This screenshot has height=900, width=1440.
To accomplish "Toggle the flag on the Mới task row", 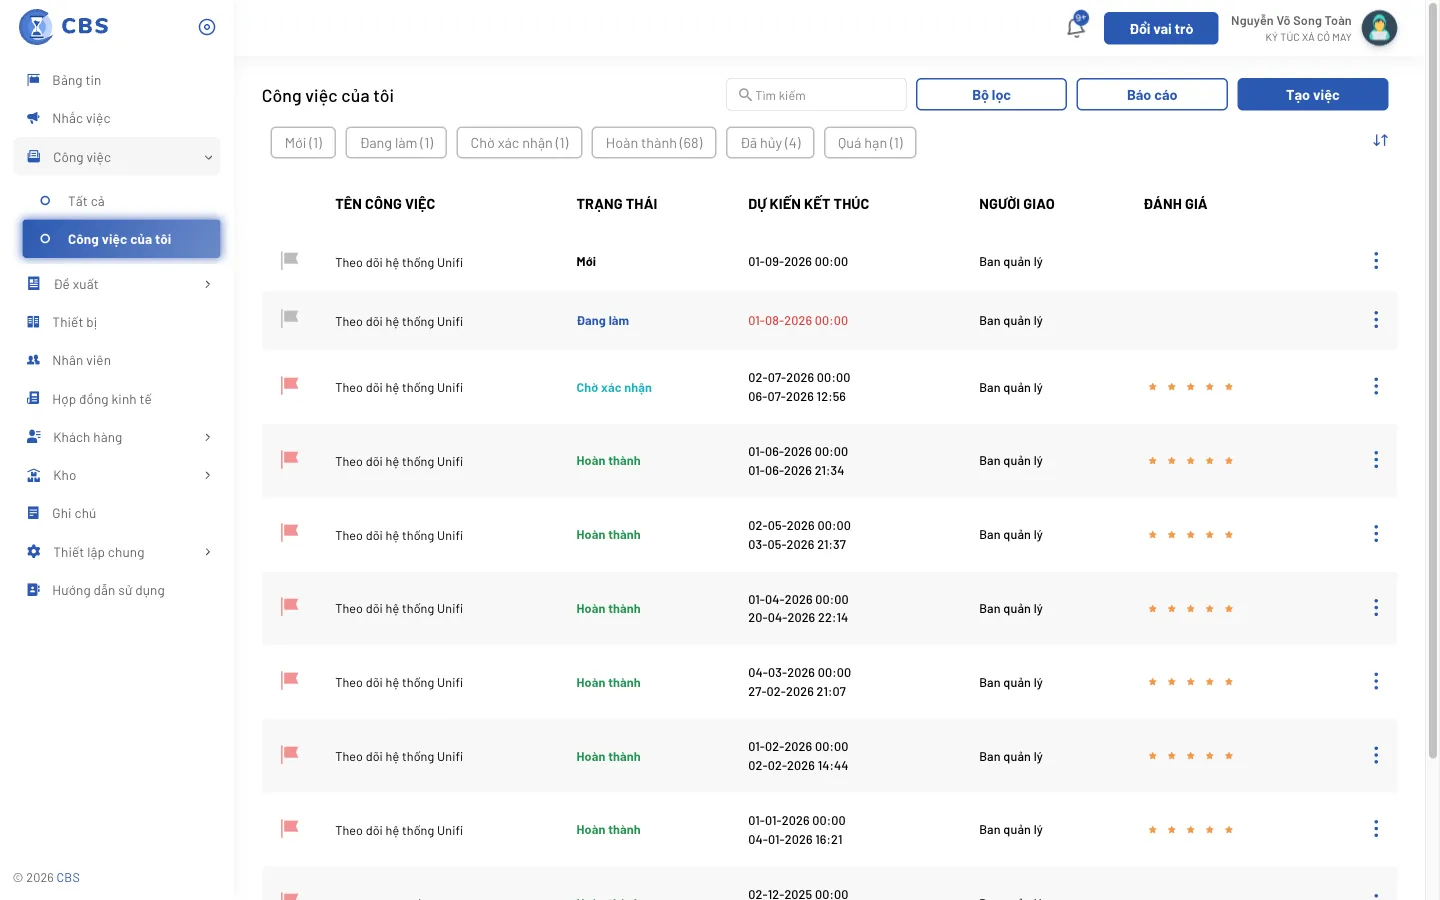I will pos(290,260).
